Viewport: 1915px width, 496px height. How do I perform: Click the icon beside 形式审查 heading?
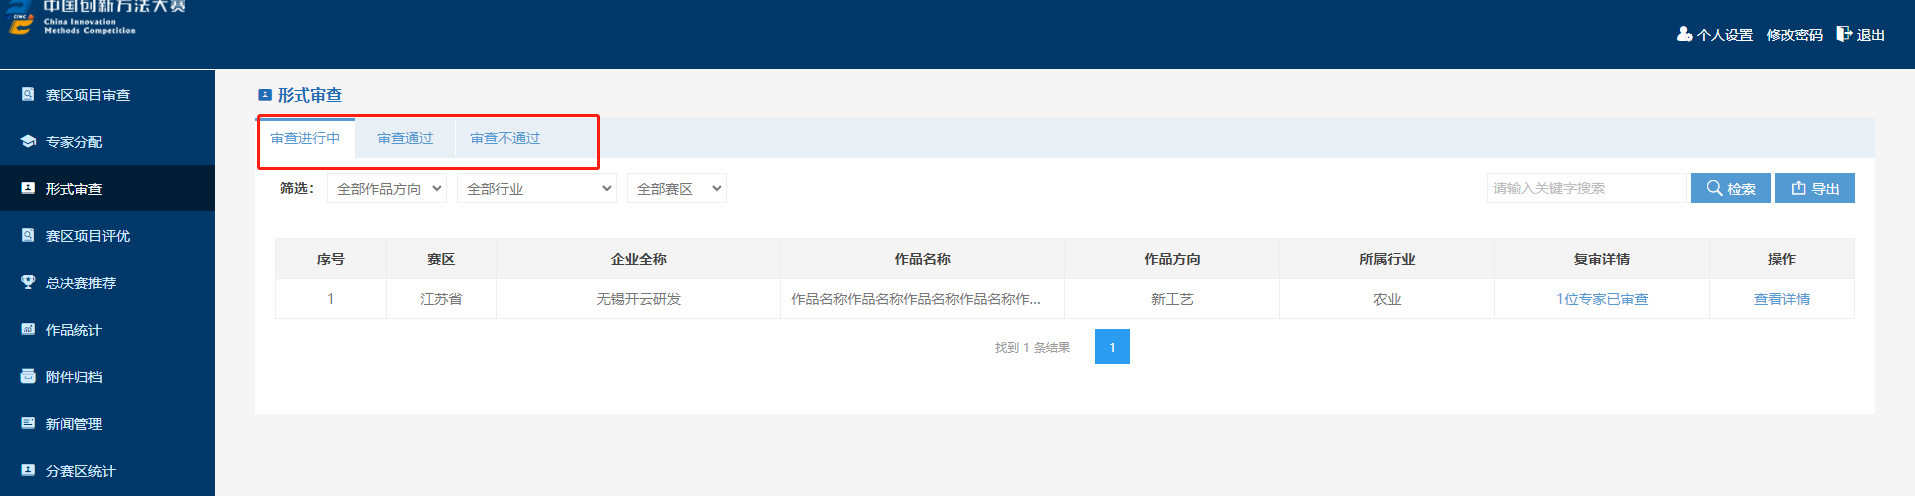(265, 95)
